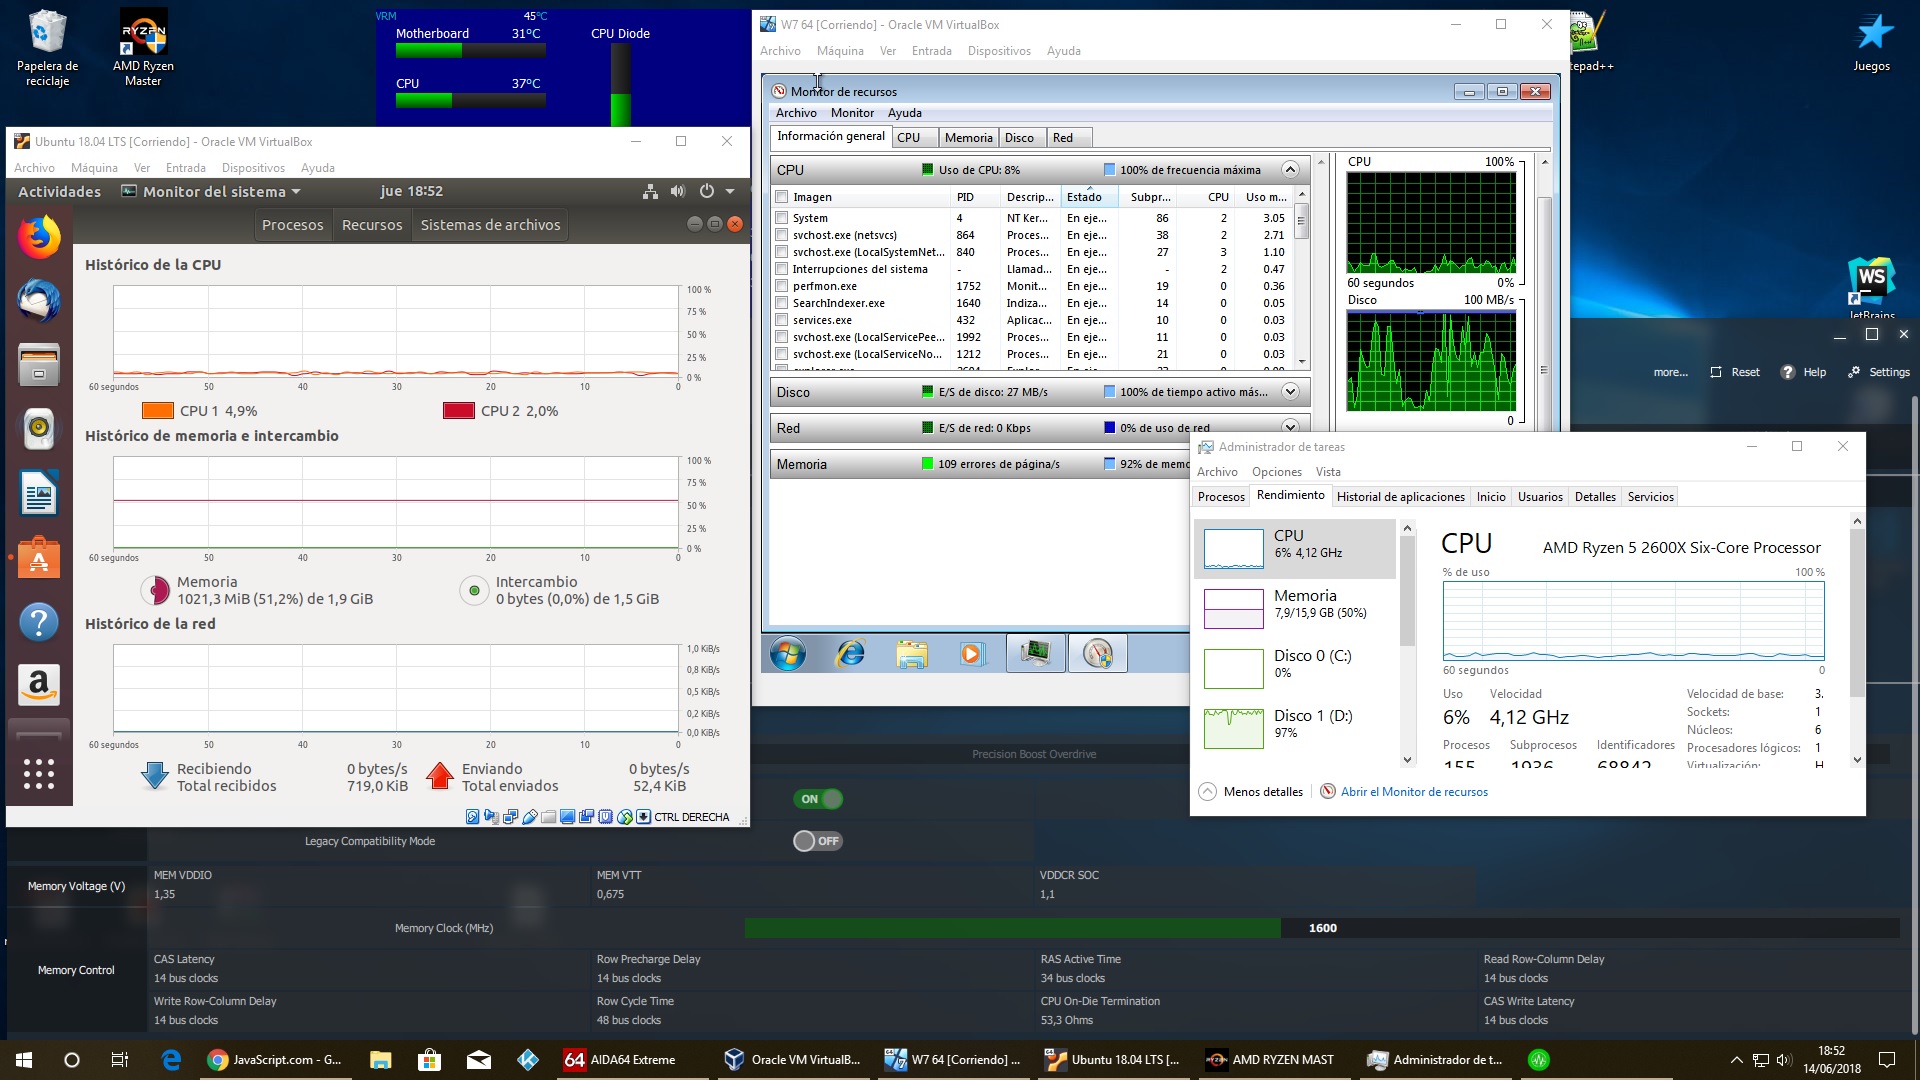Open Windows Media Player in W7 taskbar
The image size is (1920, 1080).
coord(971,654)
